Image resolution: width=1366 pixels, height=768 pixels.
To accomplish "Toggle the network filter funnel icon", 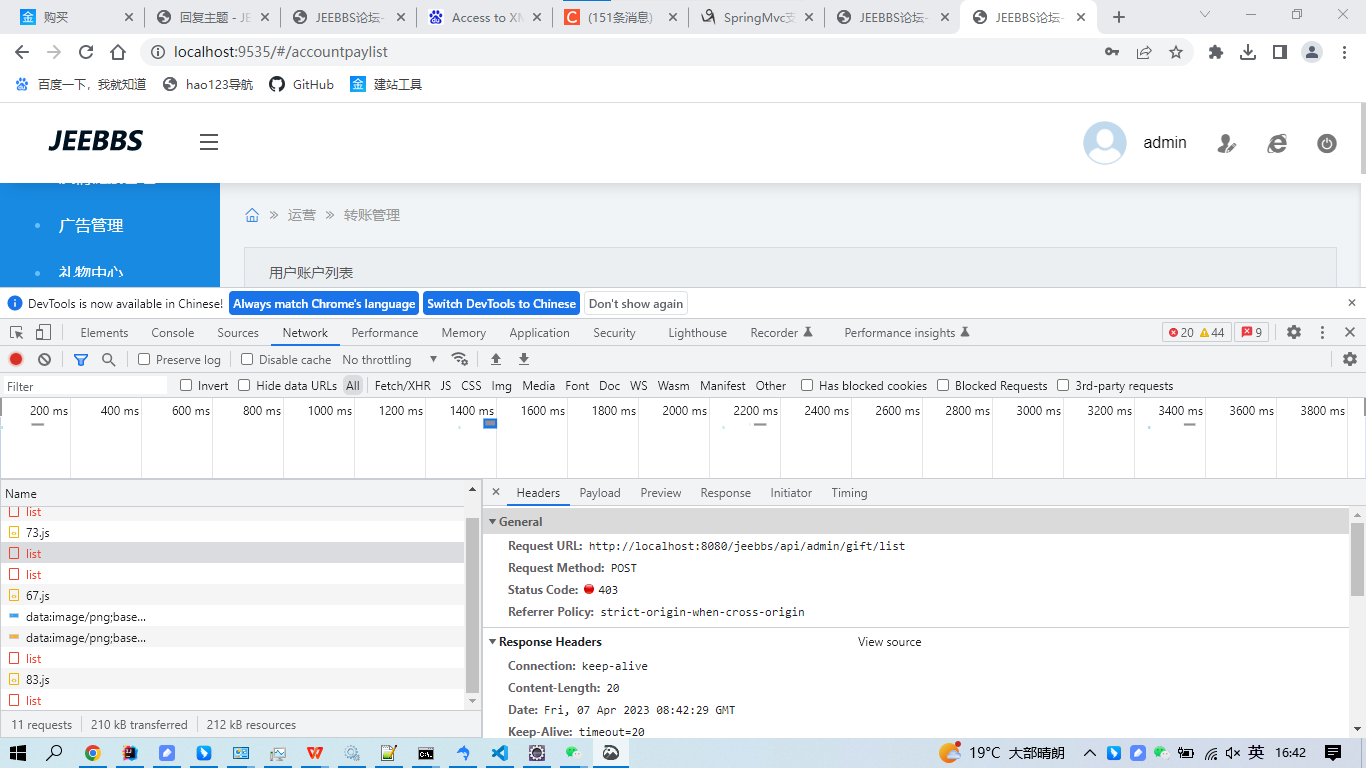I will [x=81, y=359].
